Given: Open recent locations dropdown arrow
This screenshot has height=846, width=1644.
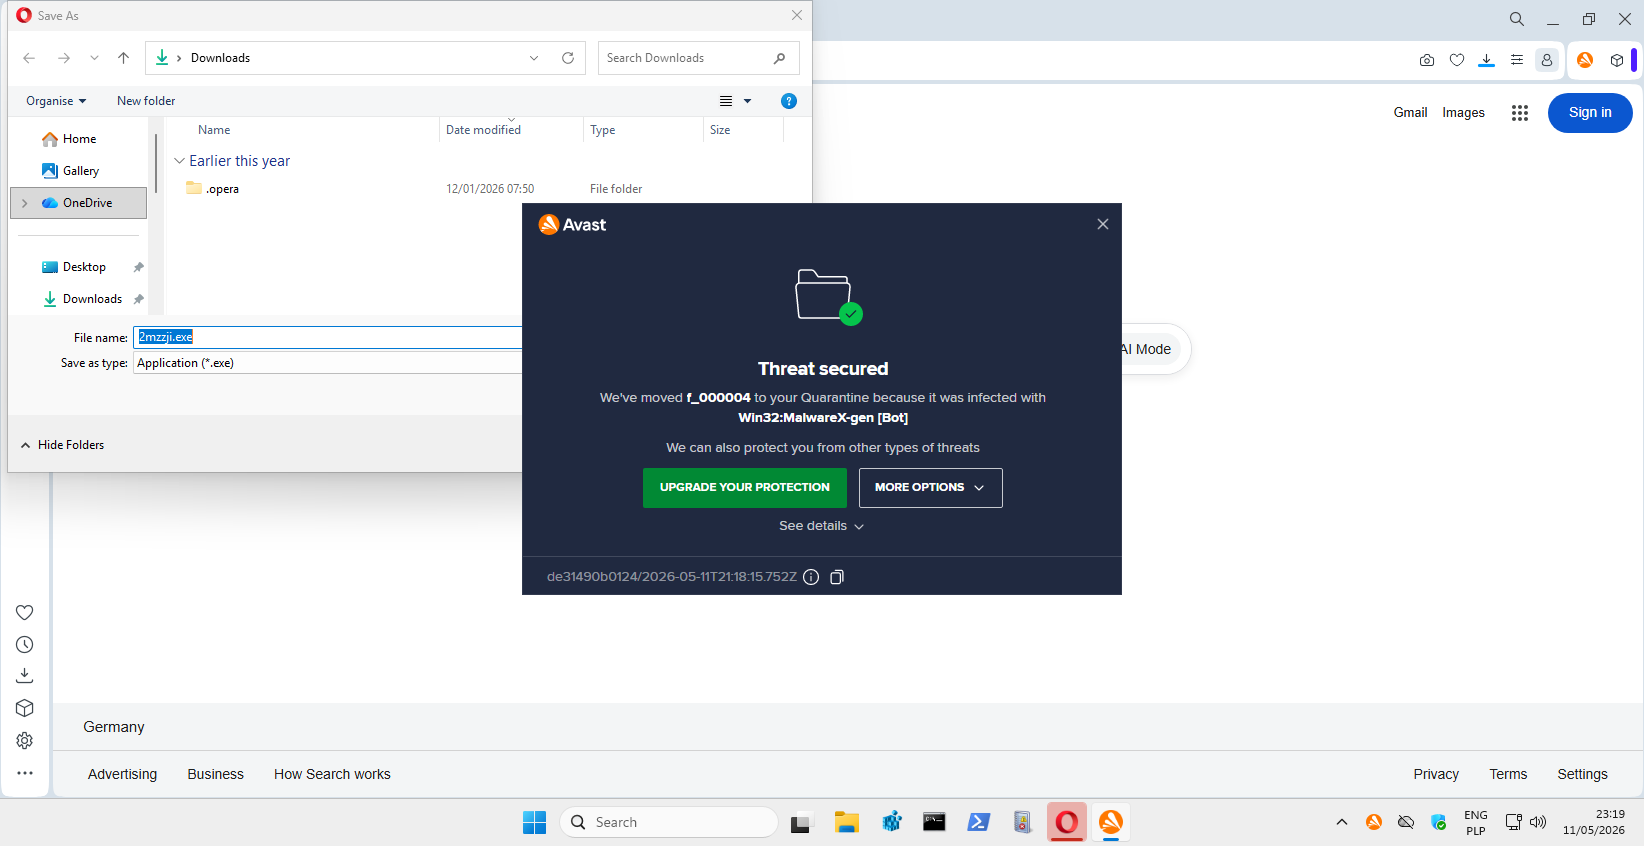Looking at the screenshot, I should click(94, 58).
